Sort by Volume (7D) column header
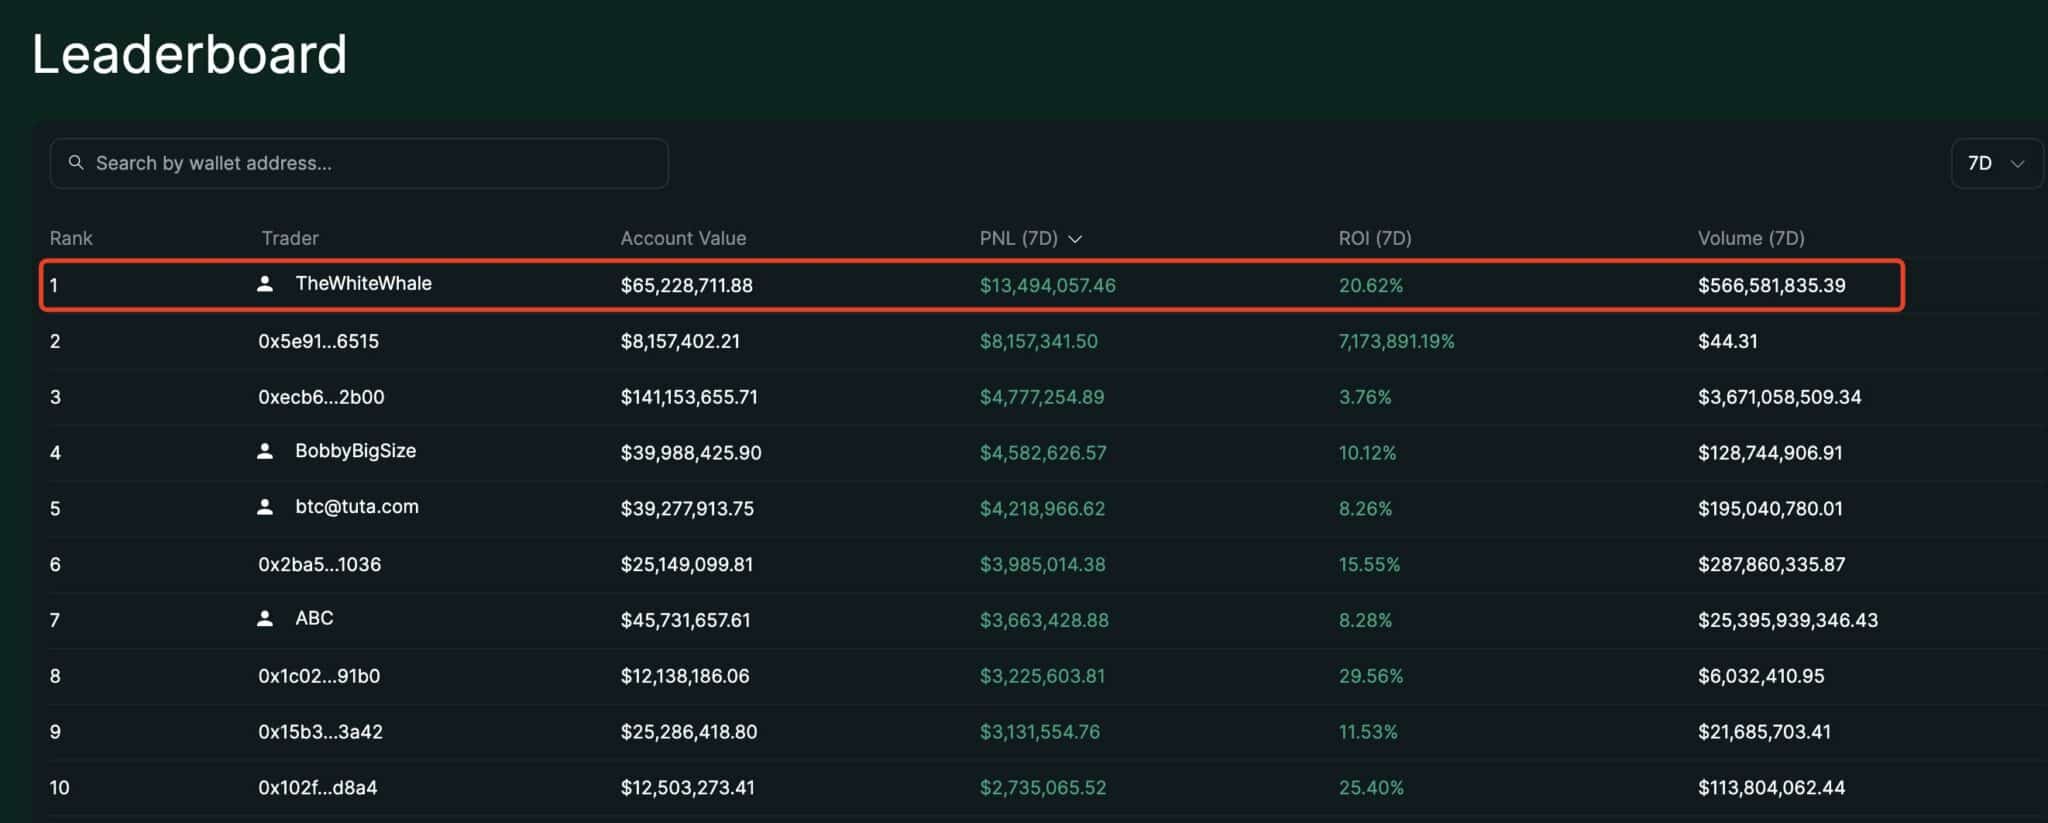This screenshot has width=2048, height=823. click(1750, 238)
